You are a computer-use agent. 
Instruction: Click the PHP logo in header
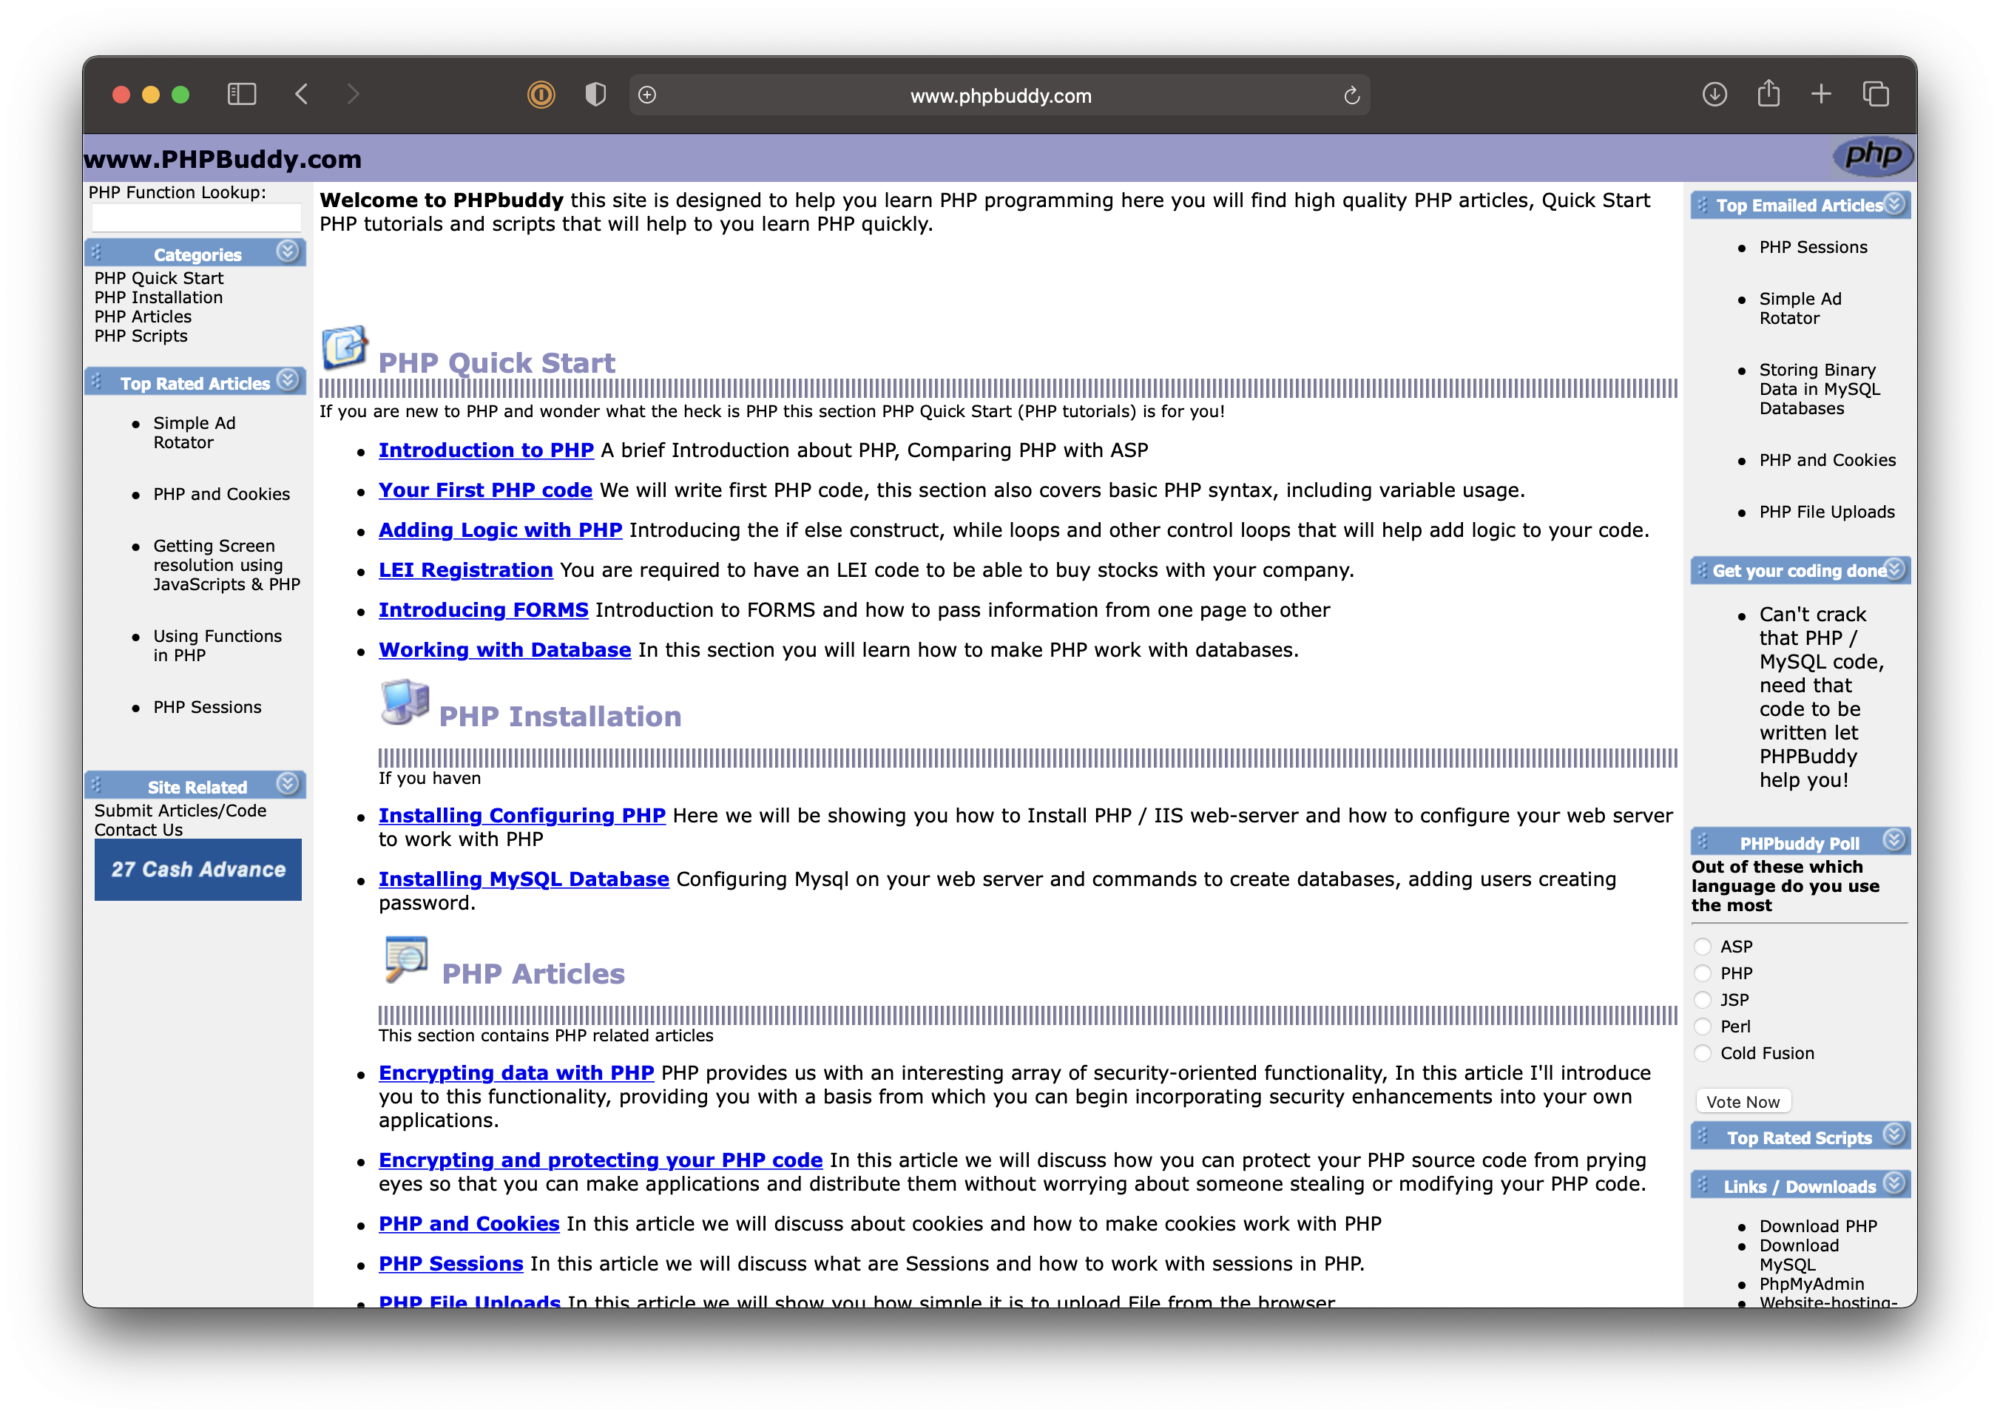[1872, 156]
